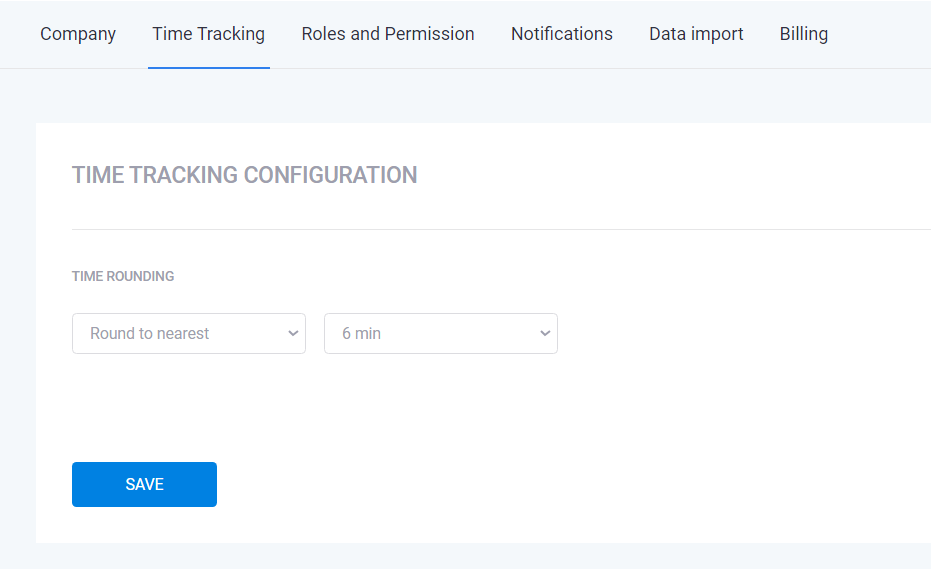Open the Company settings tab

[x=78, y=34]
